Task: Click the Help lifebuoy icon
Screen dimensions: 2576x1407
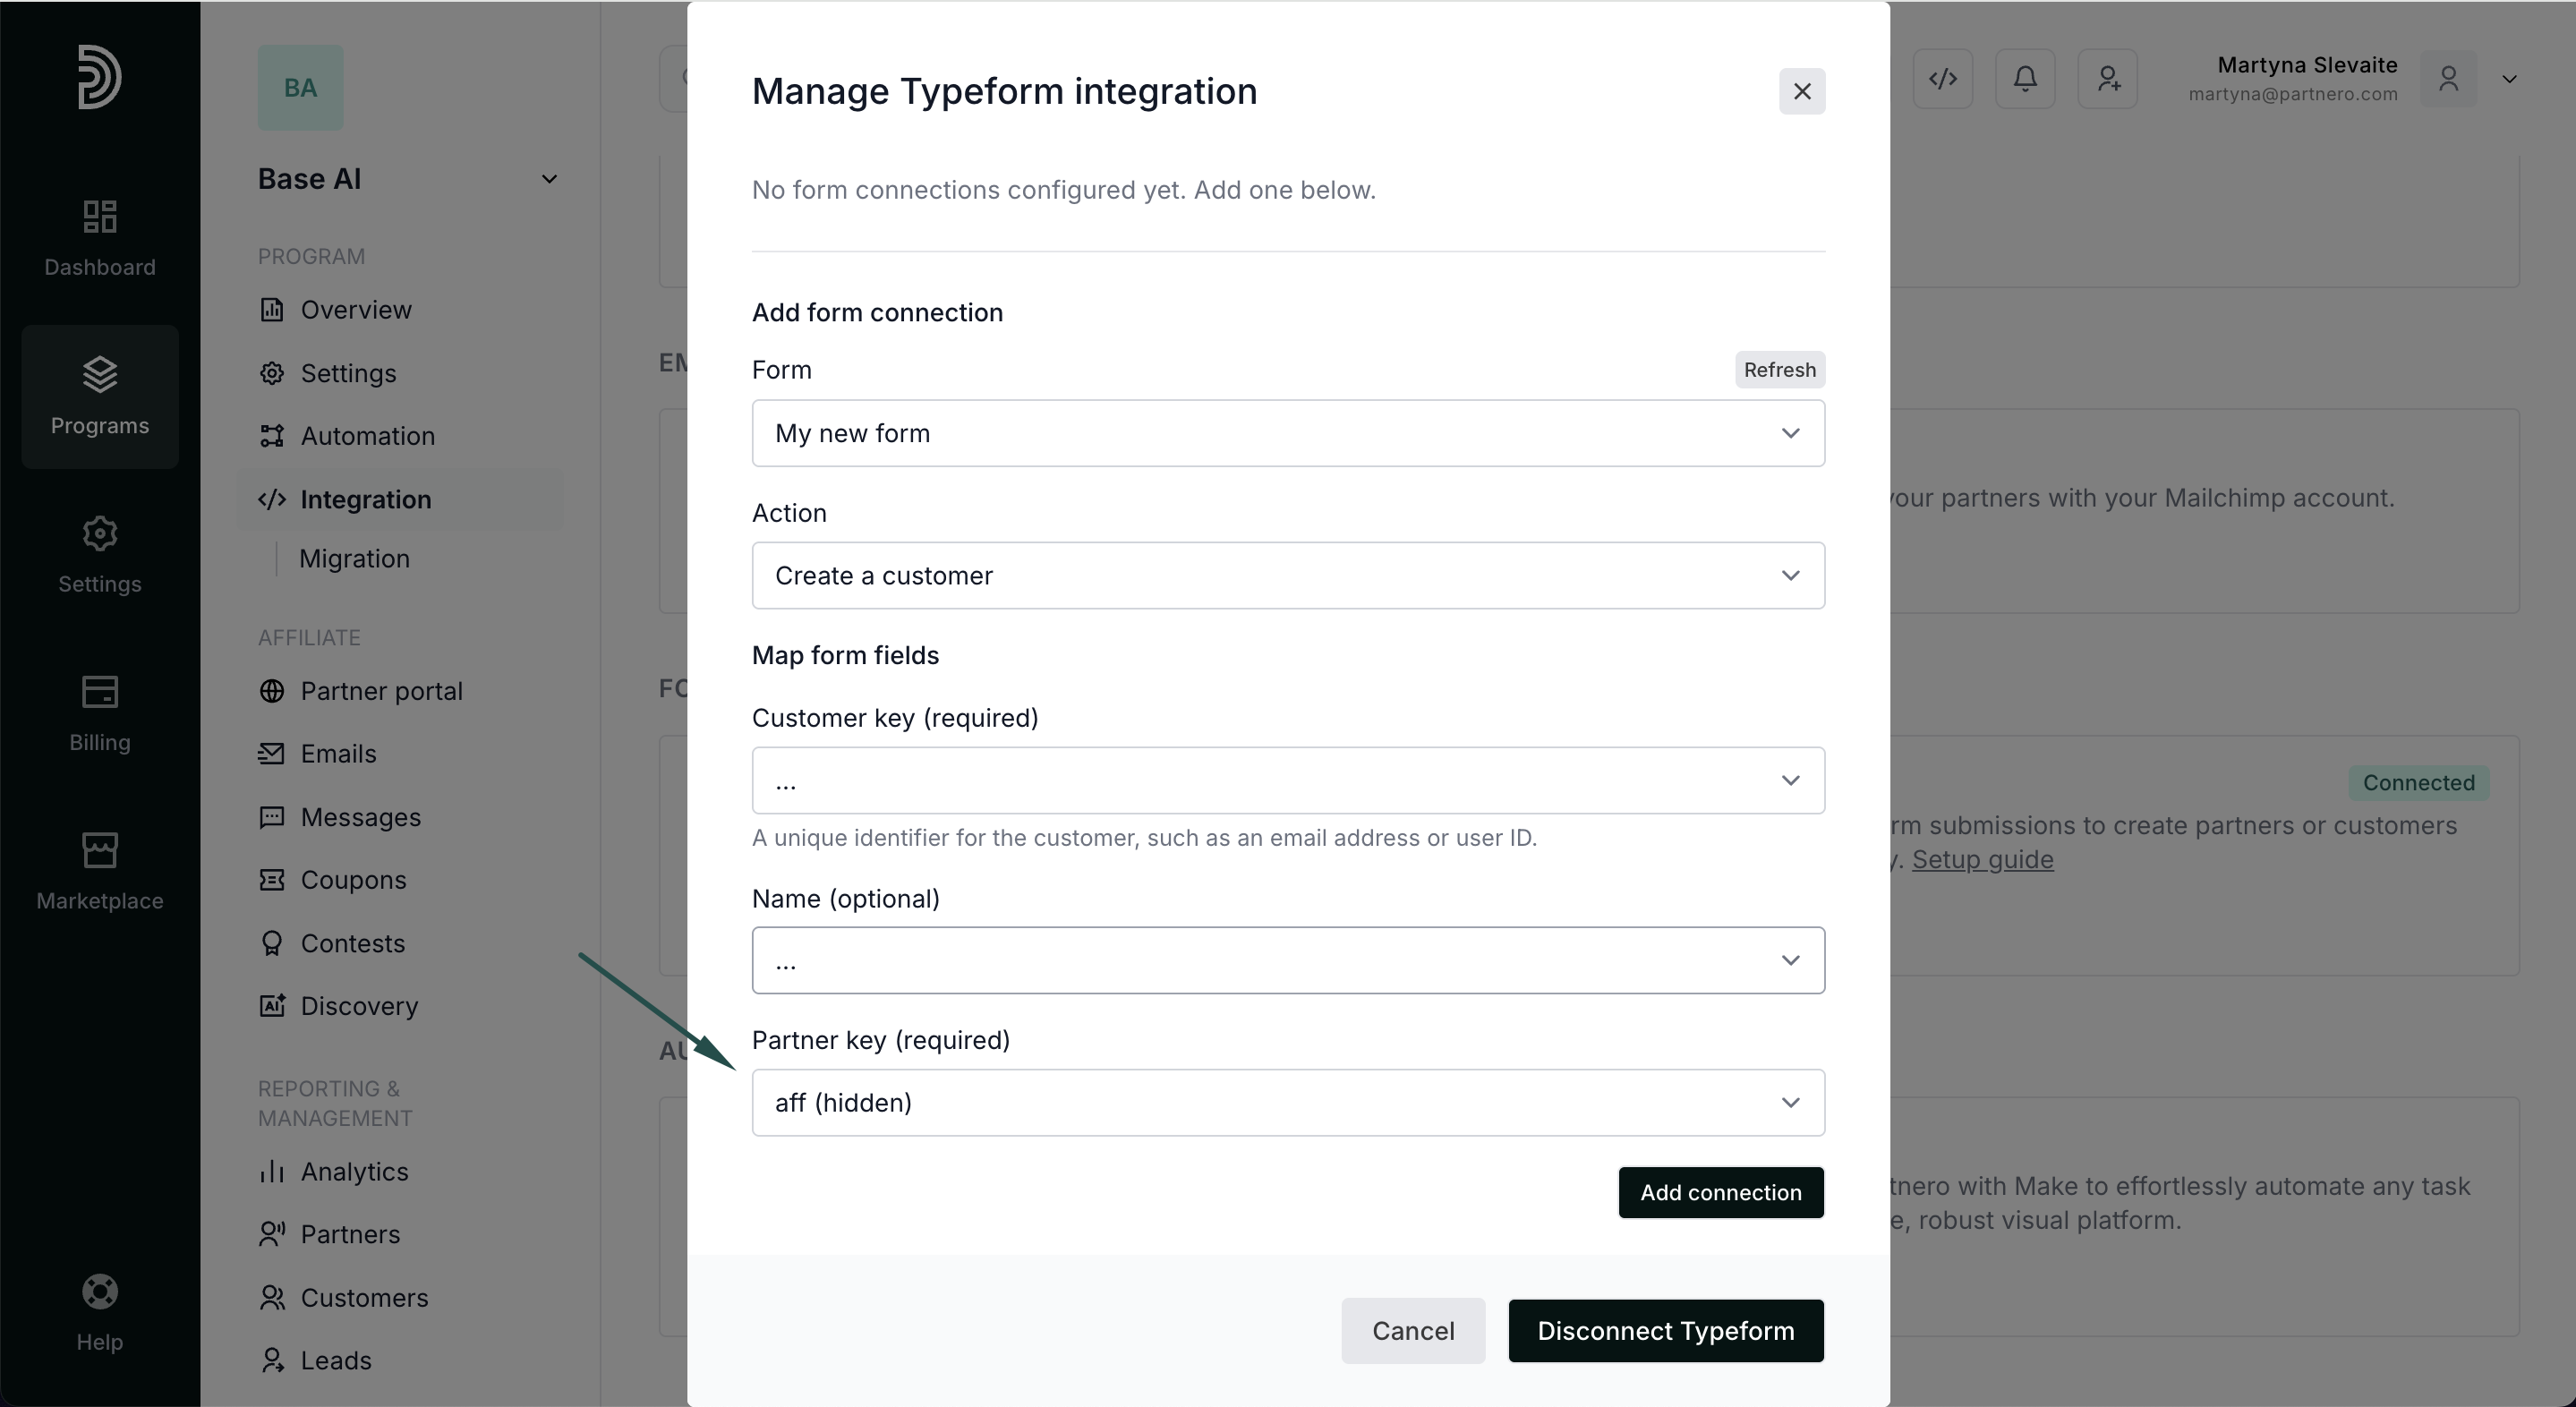Action: tap(99, 1292)
